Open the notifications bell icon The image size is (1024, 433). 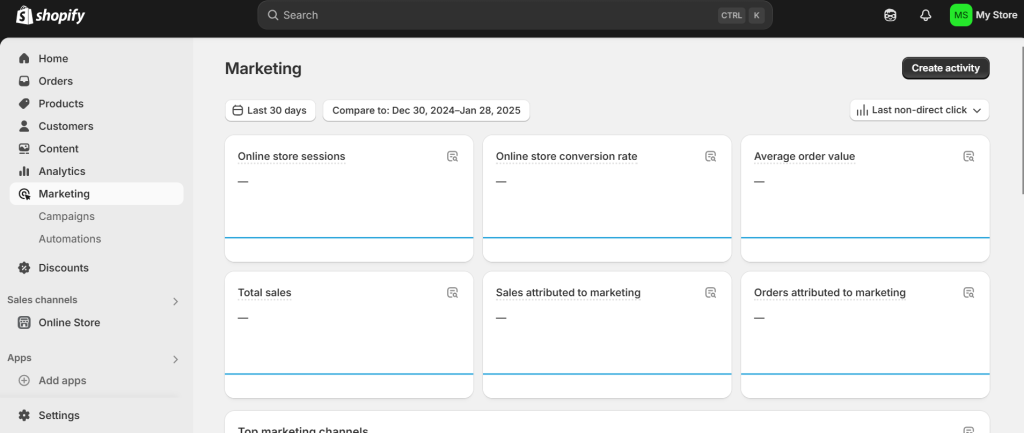[925, 15]
